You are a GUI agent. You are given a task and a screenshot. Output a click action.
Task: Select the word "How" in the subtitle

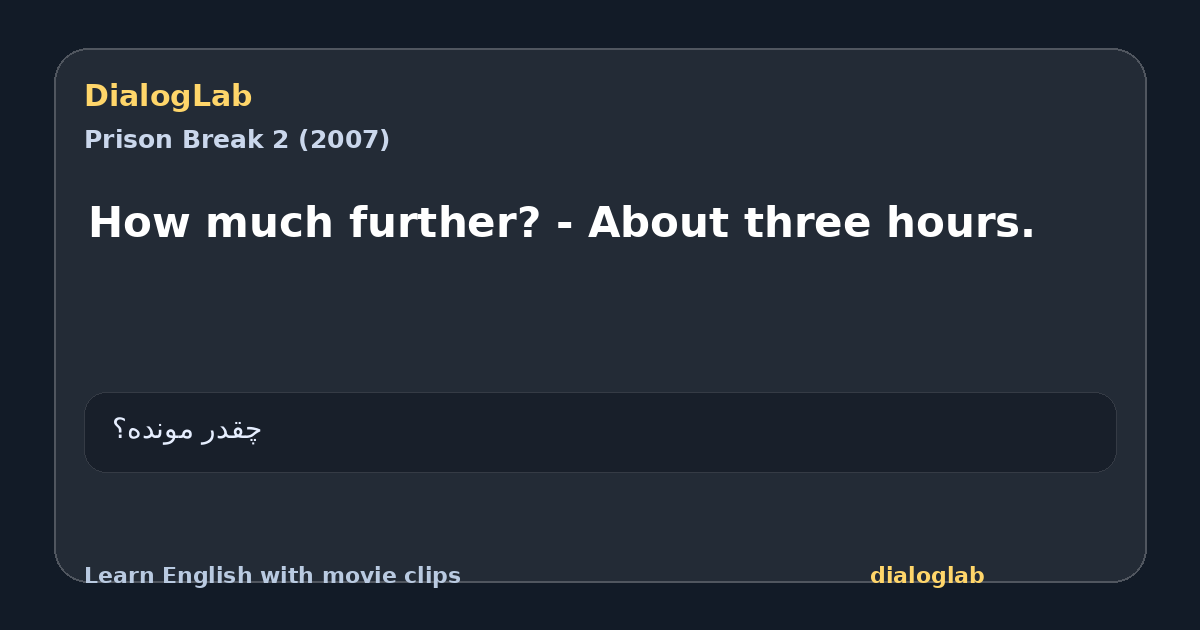point(139,222)
